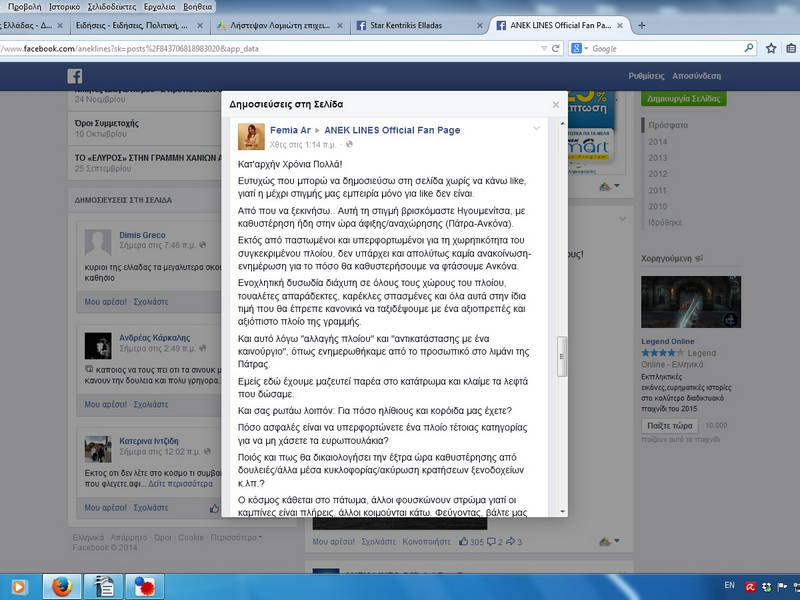Click the Αποσύνδεση link

tap(696, 76)
